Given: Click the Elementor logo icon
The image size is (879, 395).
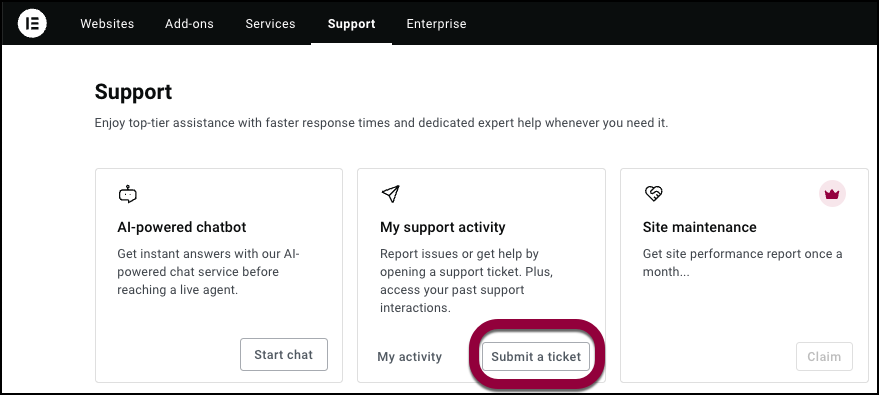Looking at the screenshot, I should [x=32, y=24].
